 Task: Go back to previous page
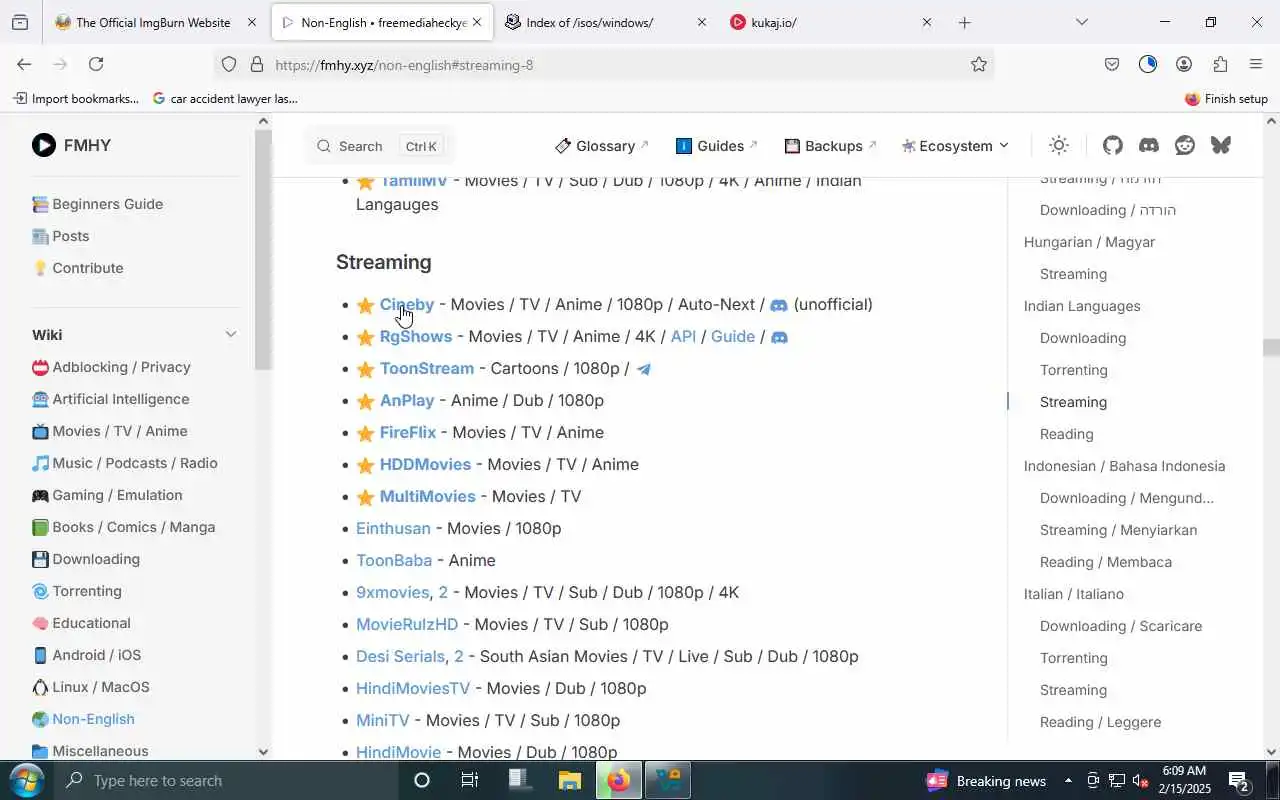24,64
